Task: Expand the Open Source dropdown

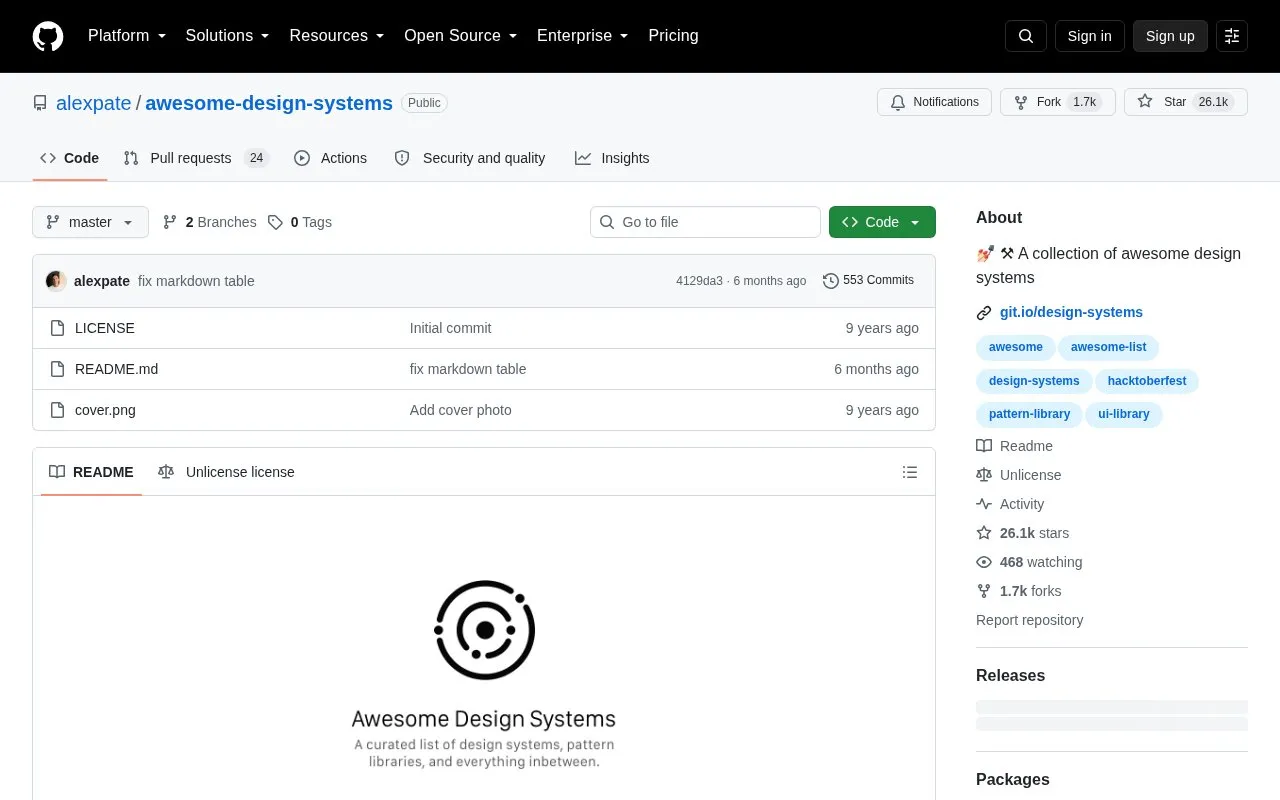Action: pos(461,36)
